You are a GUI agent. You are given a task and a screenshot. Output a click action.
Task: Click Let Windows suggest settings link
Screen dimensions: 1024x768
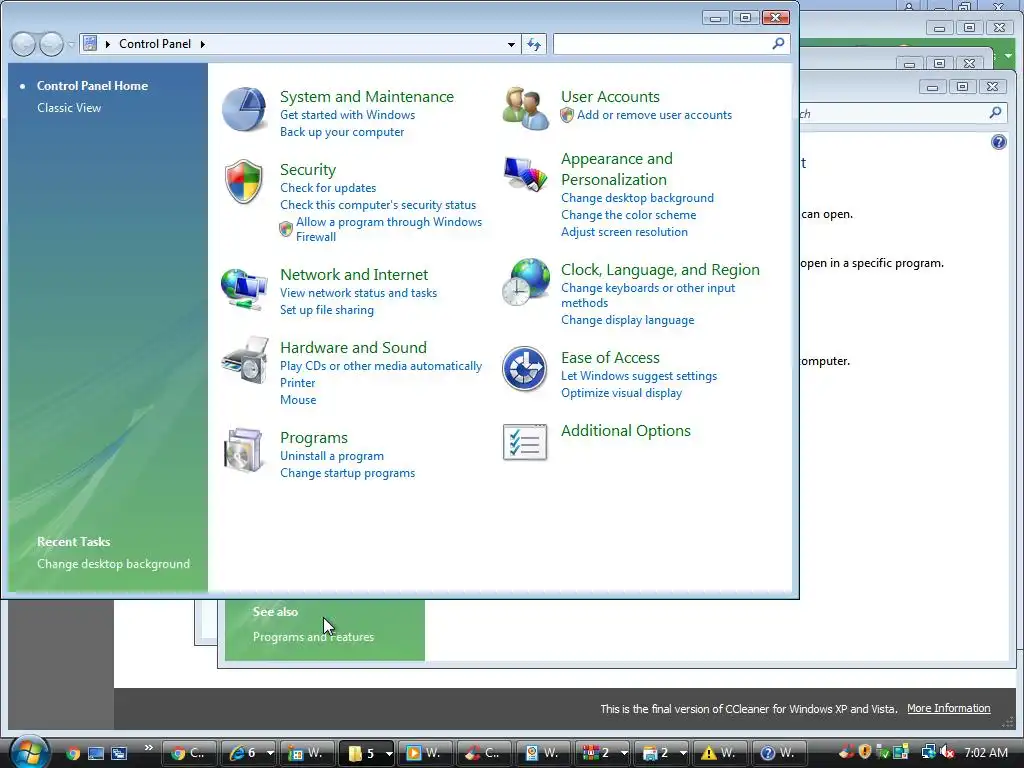[x=639, y=376]
